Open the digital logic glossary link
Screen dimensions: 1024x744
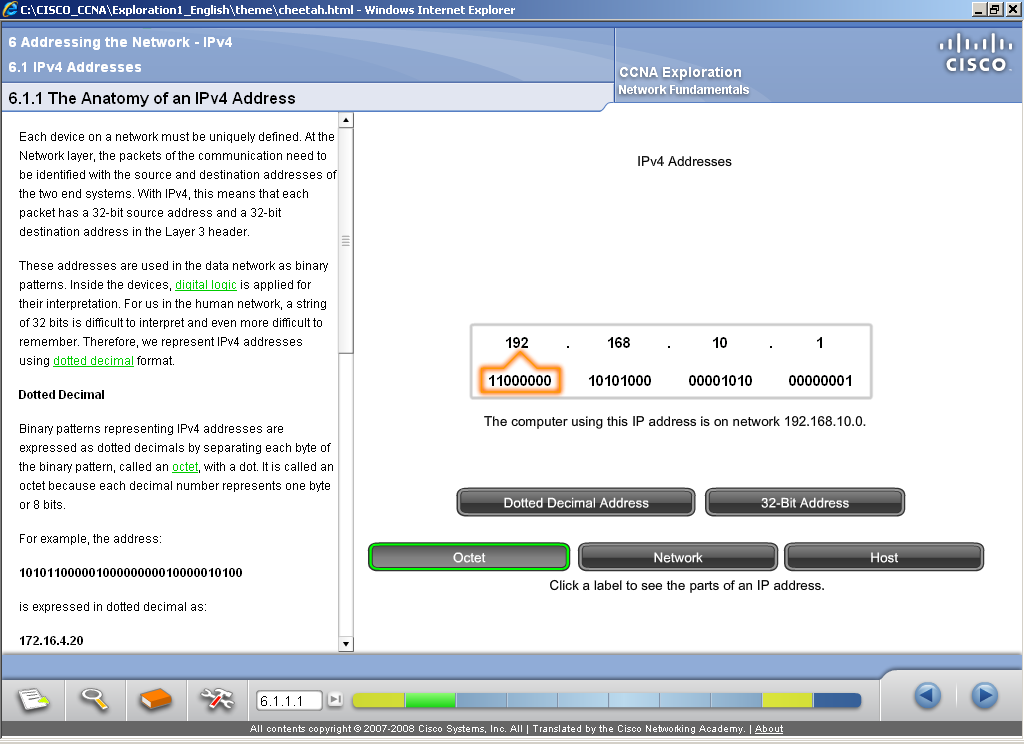coord(206,285)
